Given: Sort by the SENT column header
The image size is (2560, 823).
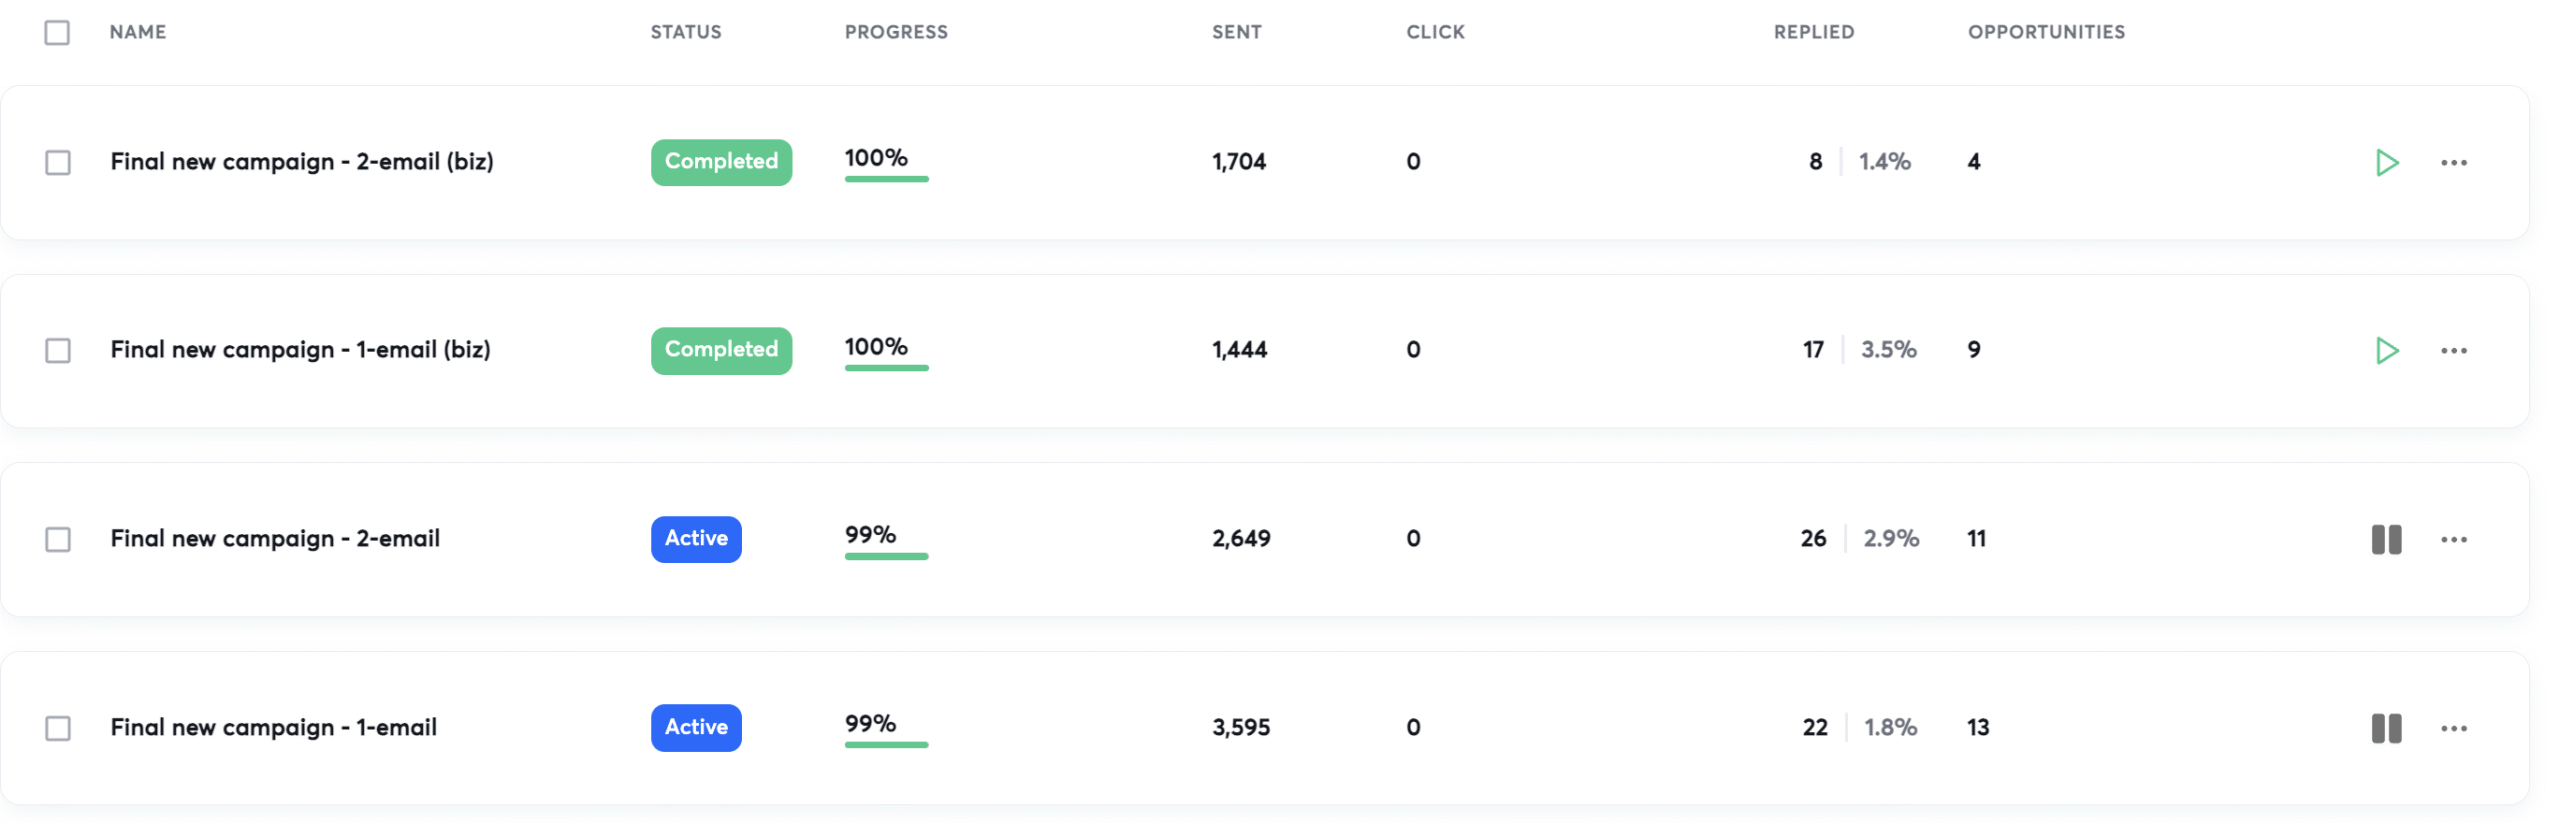Looking at the screenshot, I should coord(1236,32).
